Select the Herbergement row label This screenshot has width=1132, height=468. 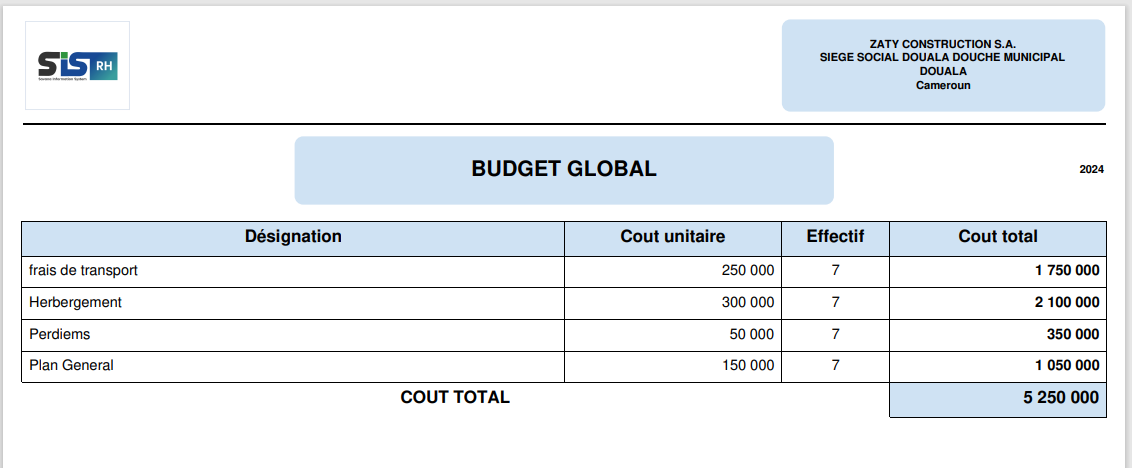pos(75,303)
